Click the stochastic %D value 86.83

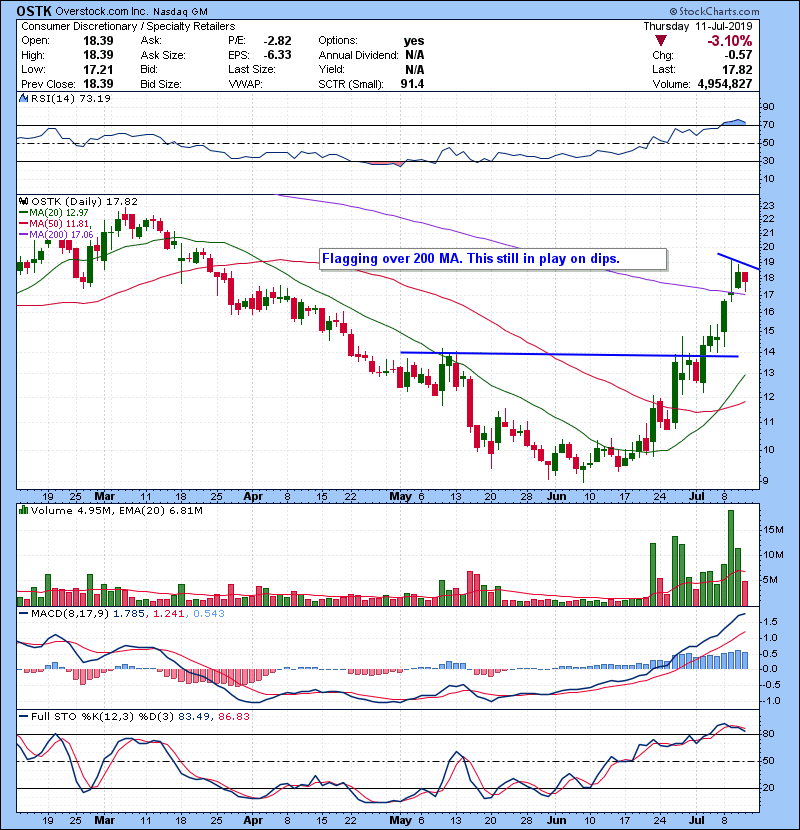coord(233,716)
